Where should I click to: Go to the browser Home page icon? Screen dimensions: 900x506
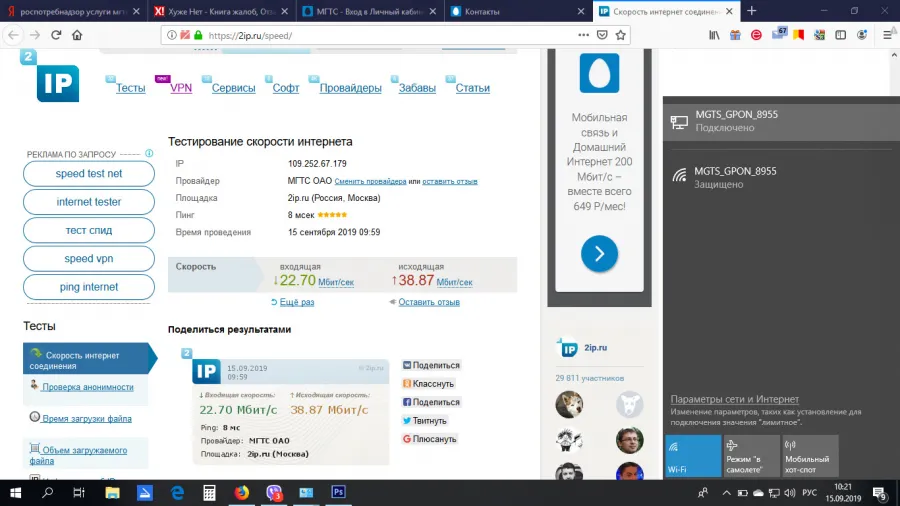[x=77, y=35]
